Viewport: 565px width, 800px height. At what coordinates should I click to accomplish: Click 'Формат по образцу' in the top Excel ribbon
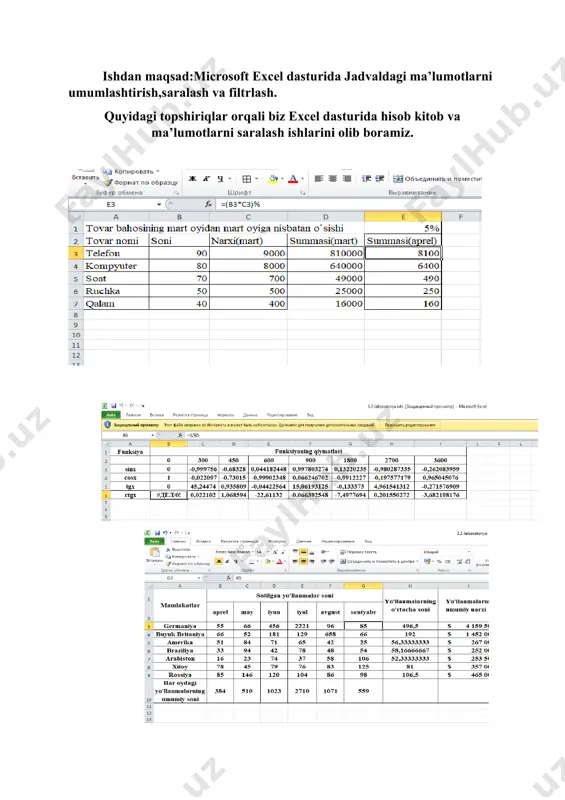tap(141, 182)
